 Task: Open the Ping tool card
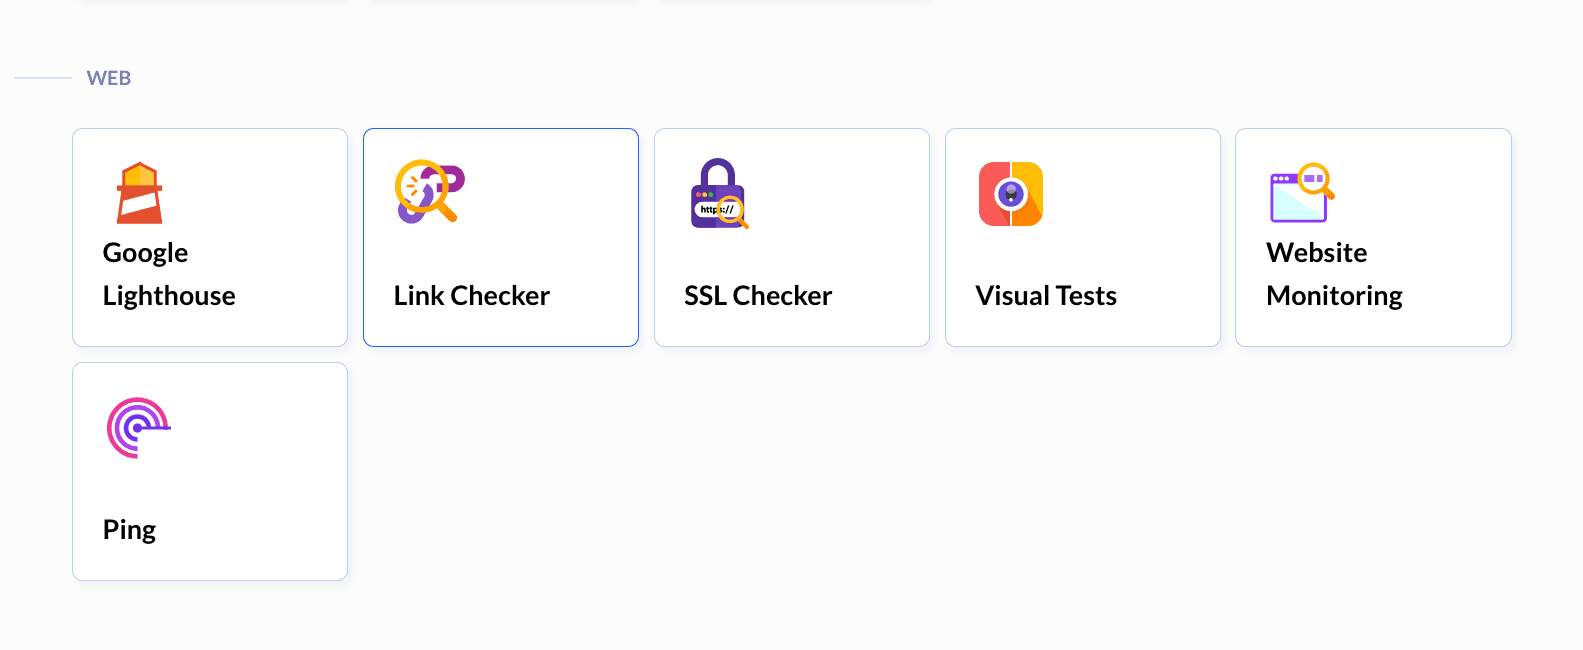pyautogui.click(x=209, y=470)
